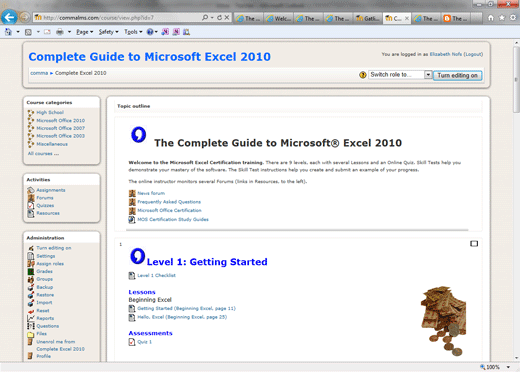The height and width of the screenshot is (372, 520).
Task: Open the Resources activity link
Action: click(48, 213)
